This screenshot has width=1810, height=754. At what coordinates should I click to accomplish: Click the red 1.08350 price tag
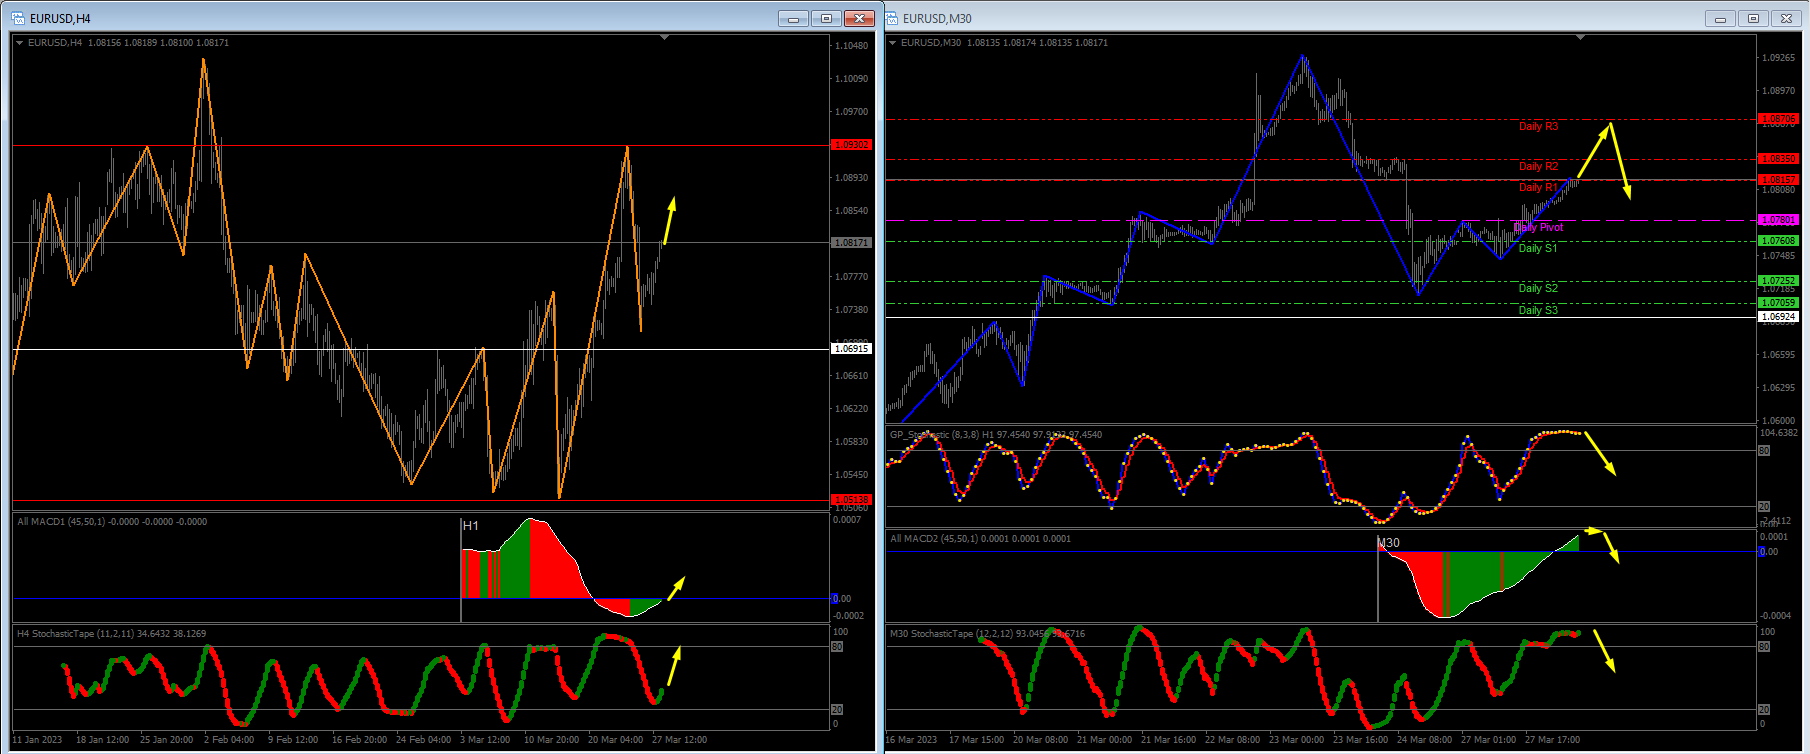point(1779,159)
